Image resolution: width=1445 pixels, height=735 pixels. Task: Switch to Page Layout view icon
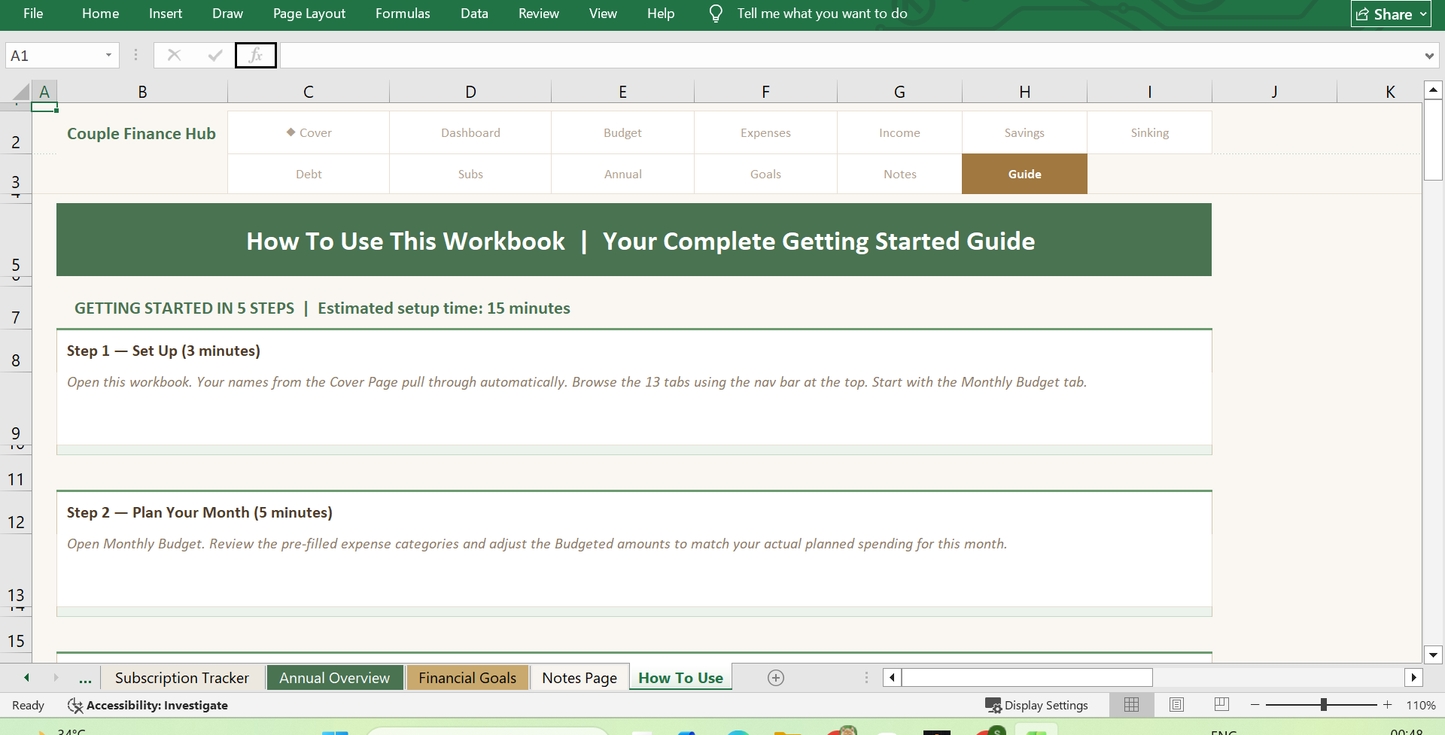(1176, 705)
